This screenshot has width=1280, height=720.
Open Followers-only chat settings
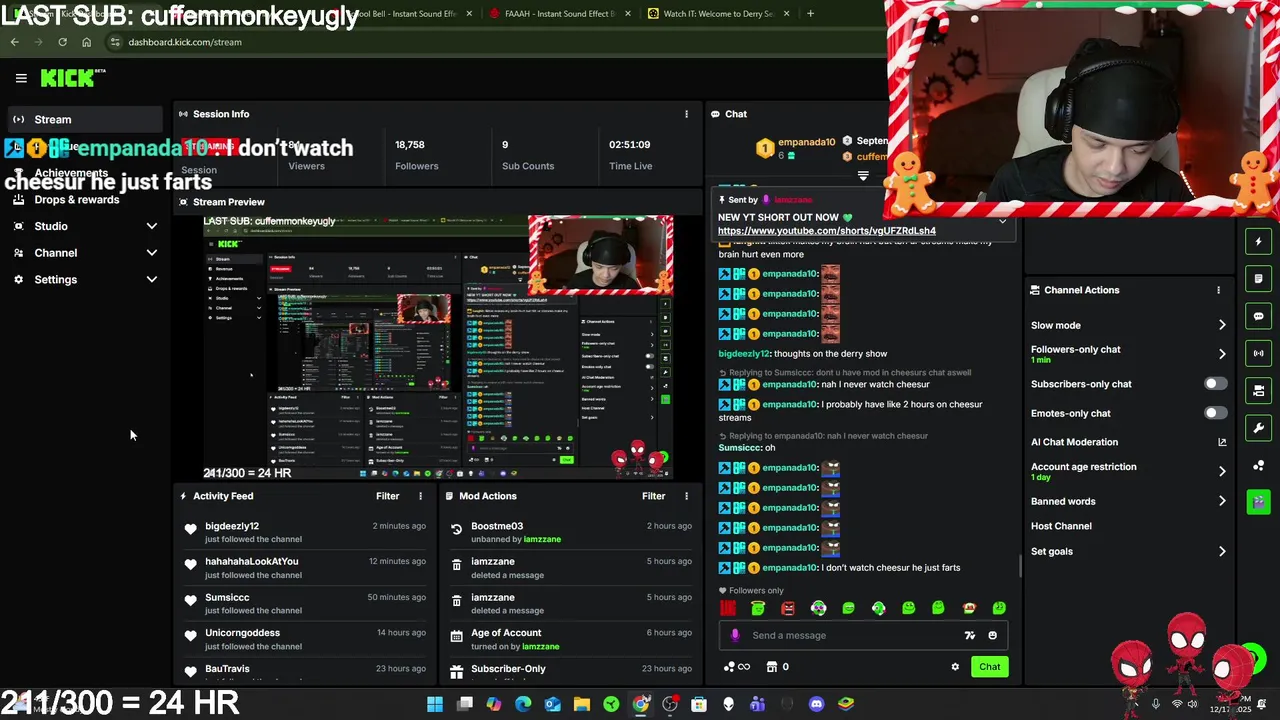(1128, 354)
